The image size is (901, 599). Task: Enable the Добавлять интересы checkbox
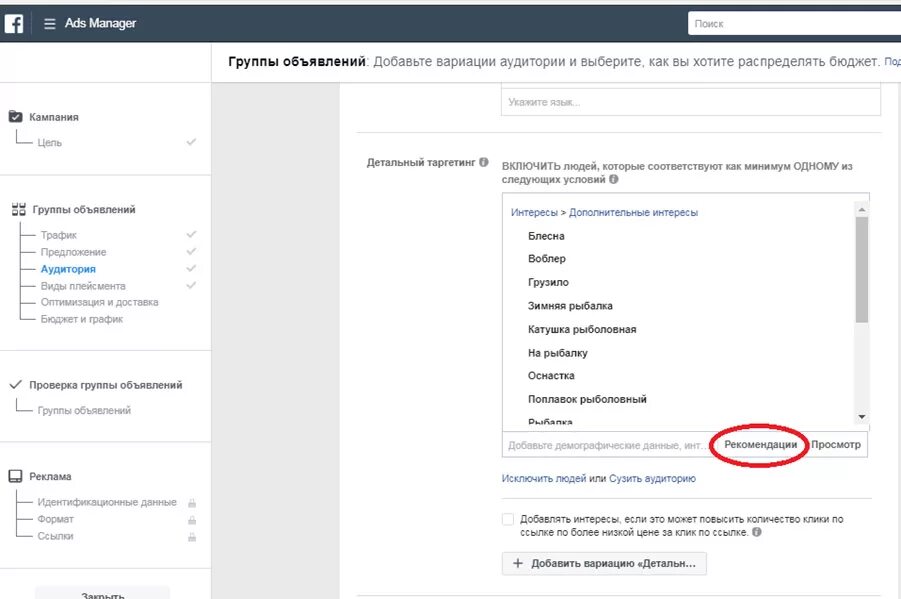(508, 520)
